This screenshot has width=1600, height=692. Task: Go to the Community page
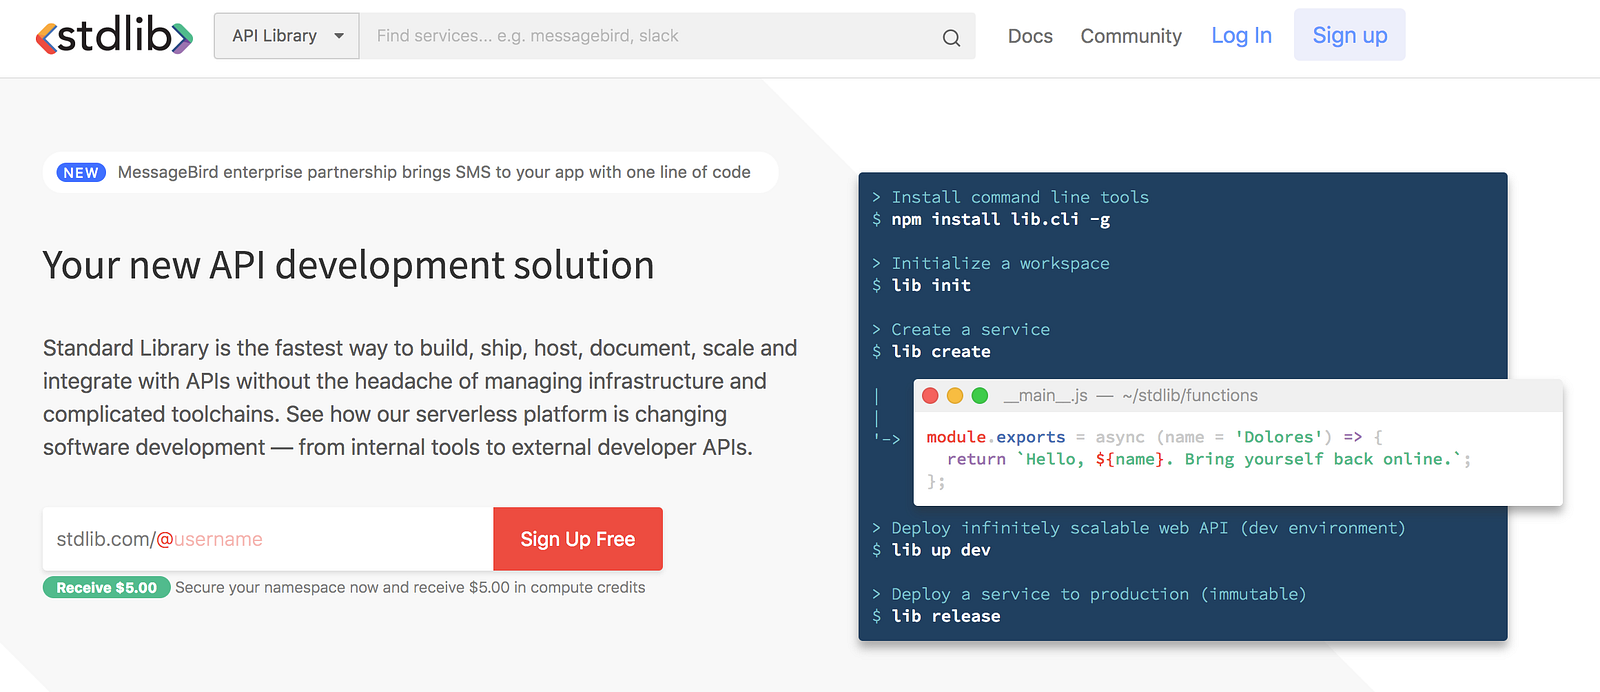tap(1131, 36)
